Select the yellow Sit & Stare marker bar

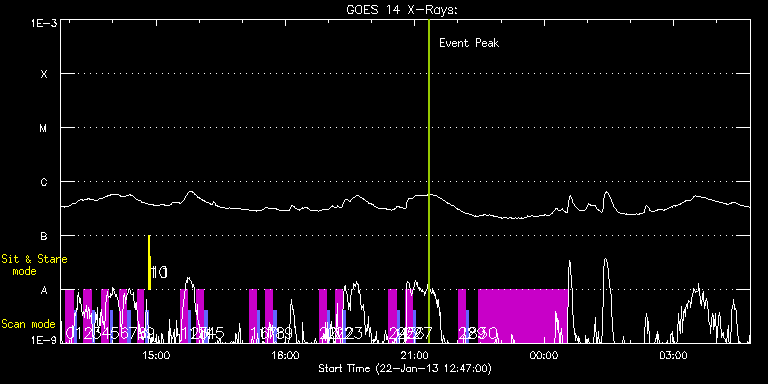(x=149, y=263)
